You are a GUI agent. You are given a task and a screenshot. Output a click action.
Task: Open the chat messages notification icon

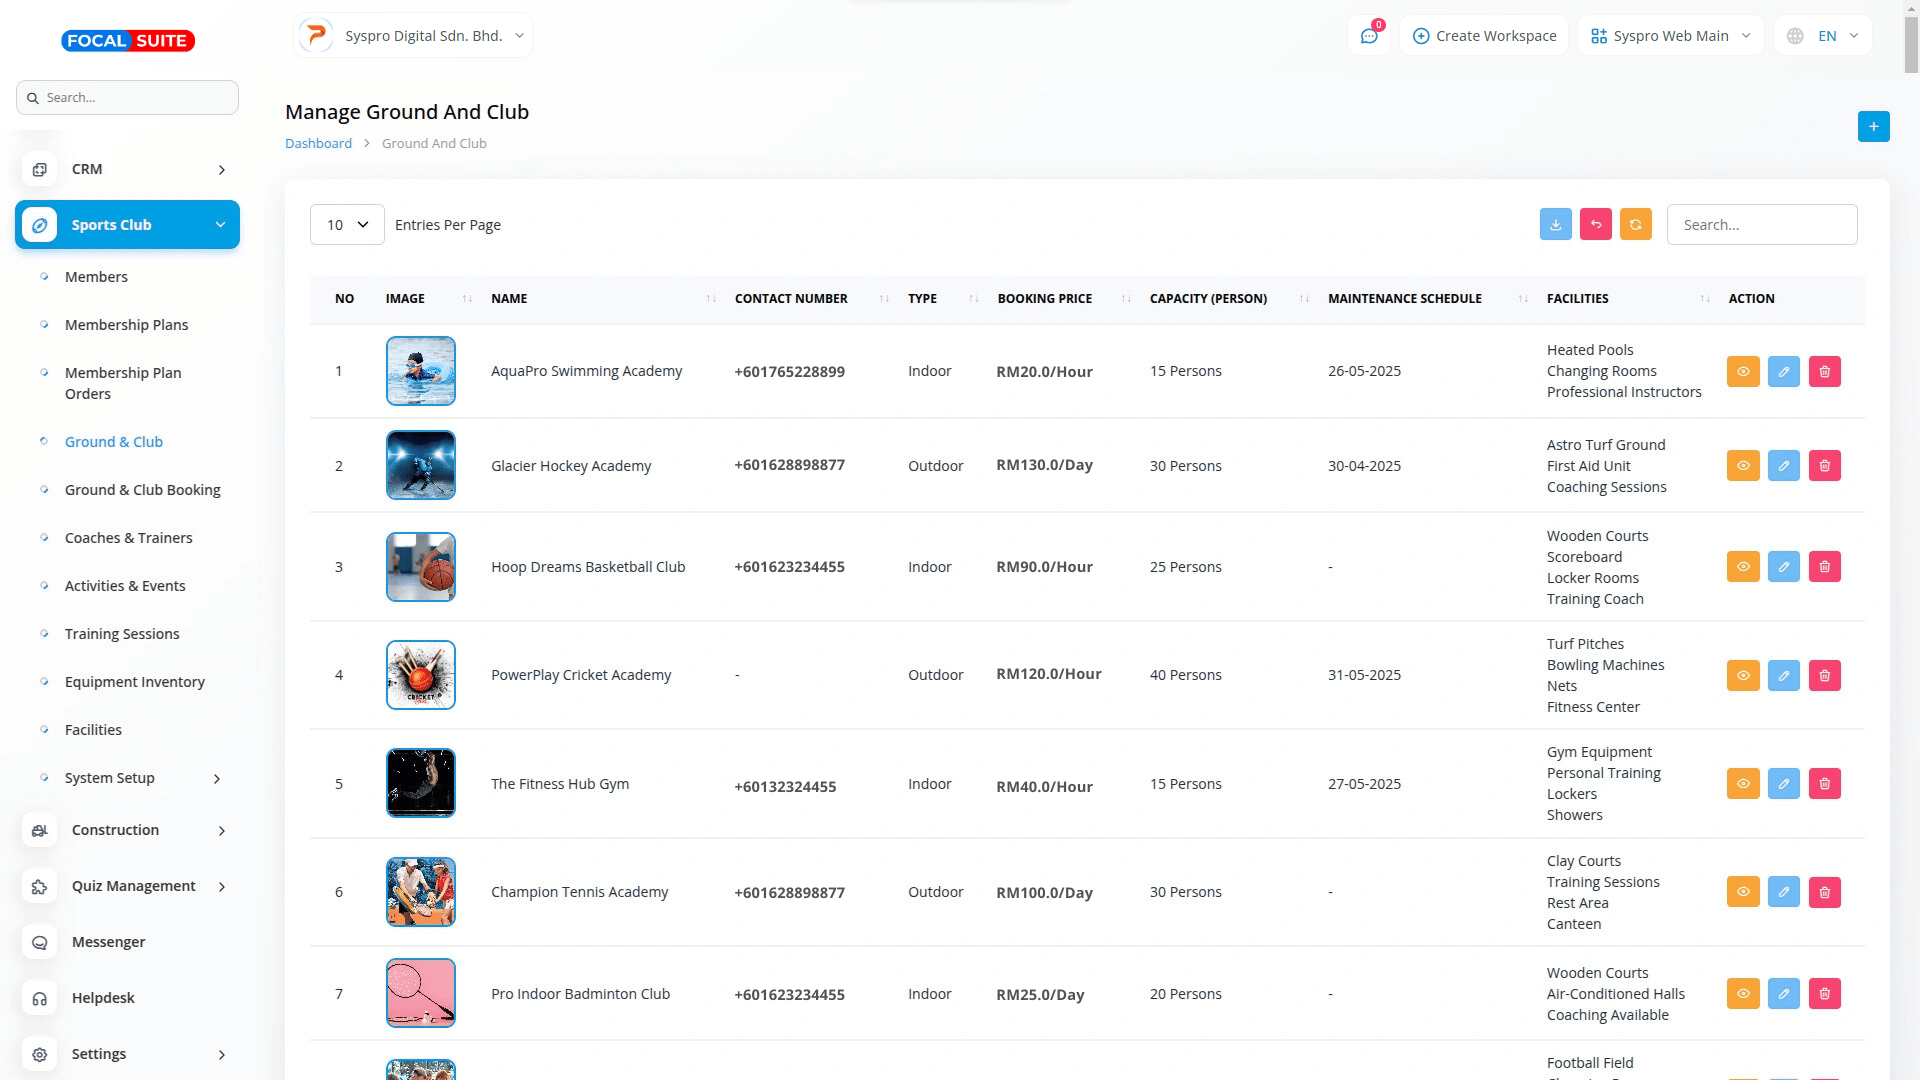[x=1368, y=36]
